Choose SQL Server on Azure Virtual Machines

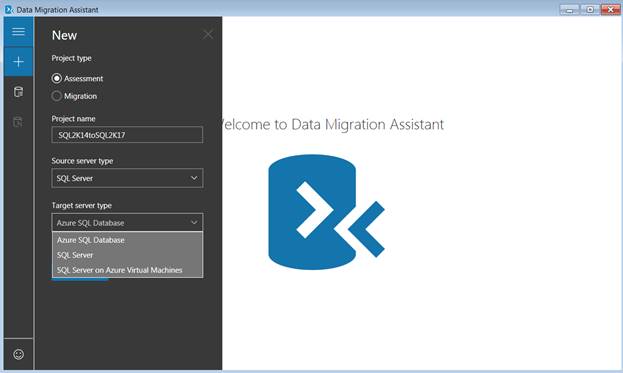pos(127,270)
